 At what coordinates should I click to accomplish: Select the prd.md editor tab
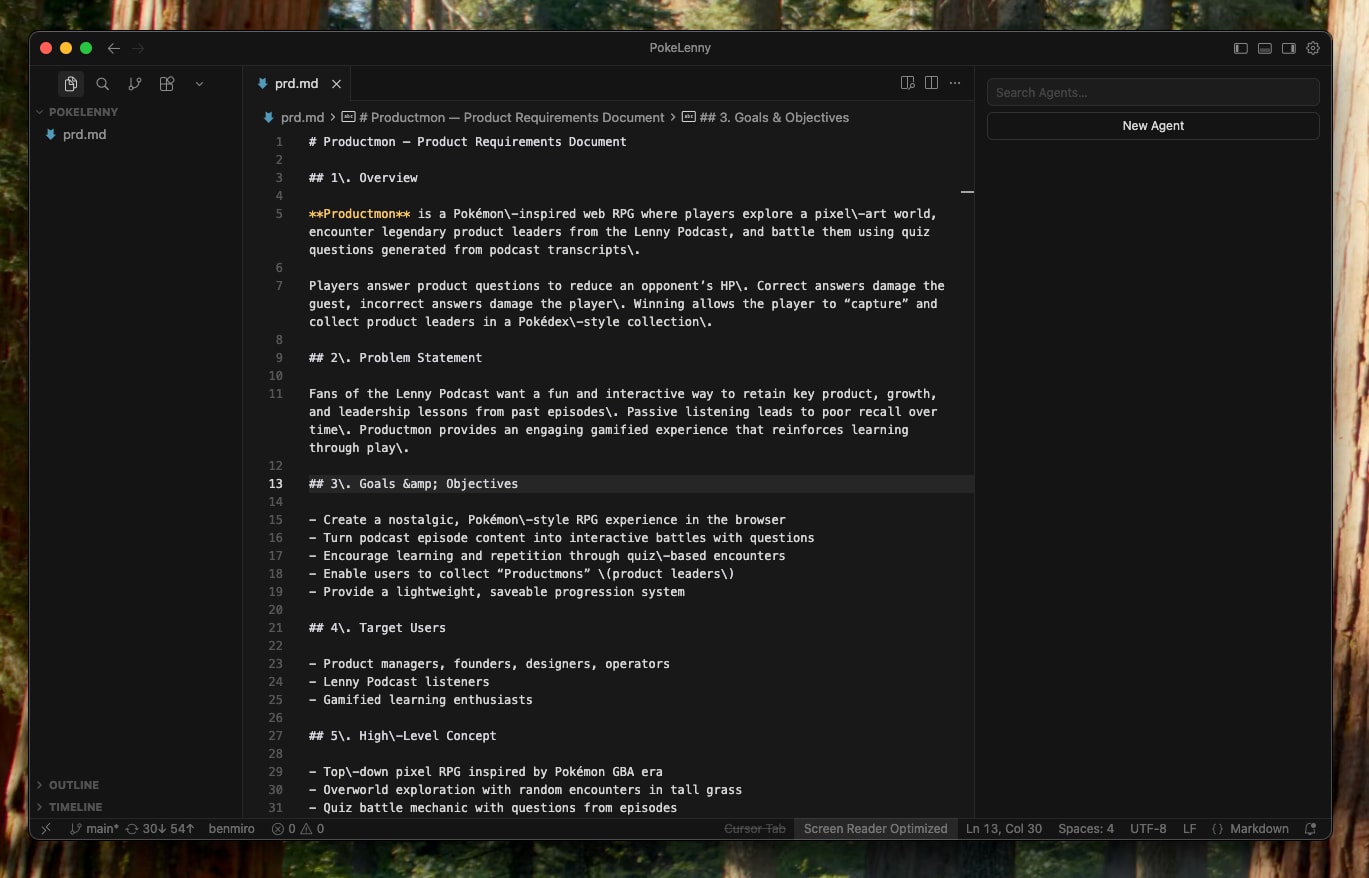tap(298, 84)
